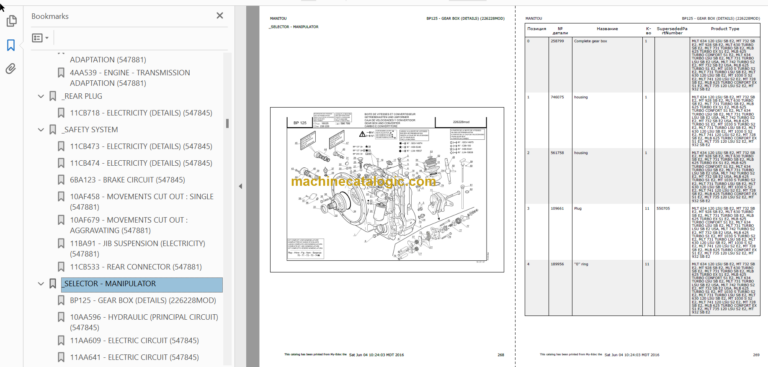Open bookmark 10AF458 - MOVEMENTS CUT OUT : SINGLE

tap(142, 201)
